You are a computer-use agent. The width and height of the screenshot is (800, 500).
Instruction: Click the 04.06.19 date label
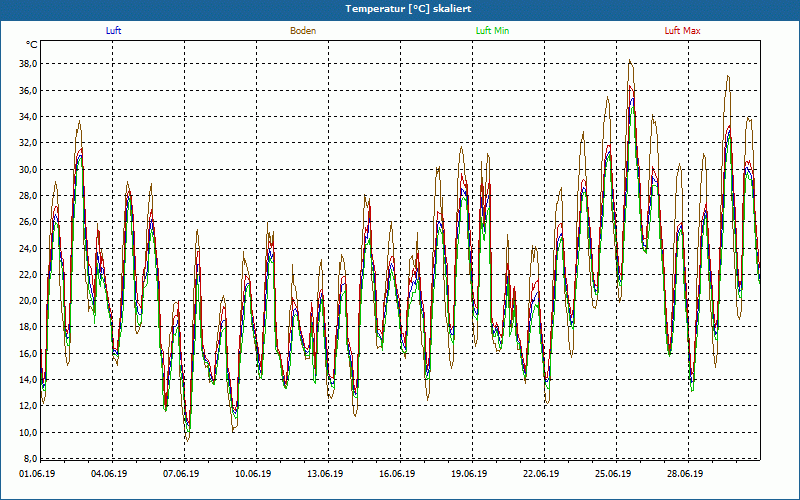[x=109, y=473]
